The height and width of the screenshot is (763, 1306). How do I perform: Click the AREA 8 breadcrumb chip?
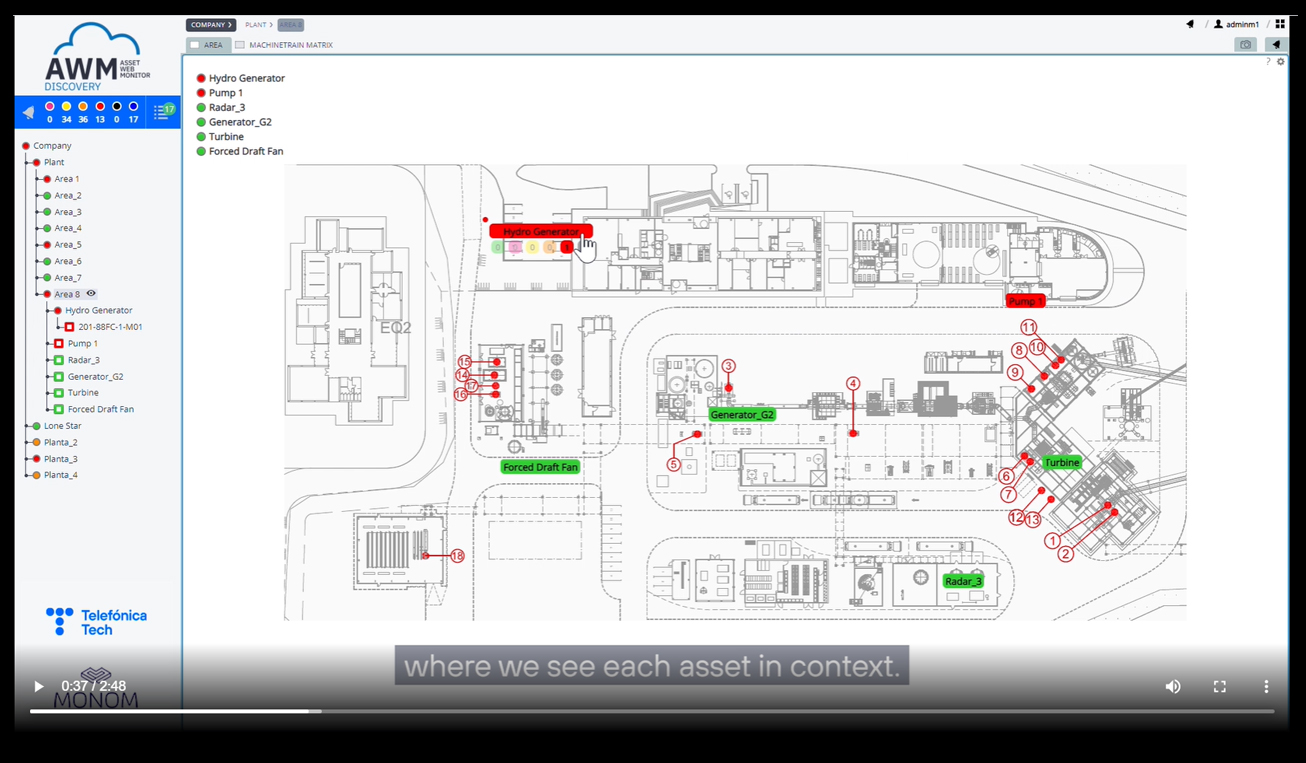click(290, 25)
